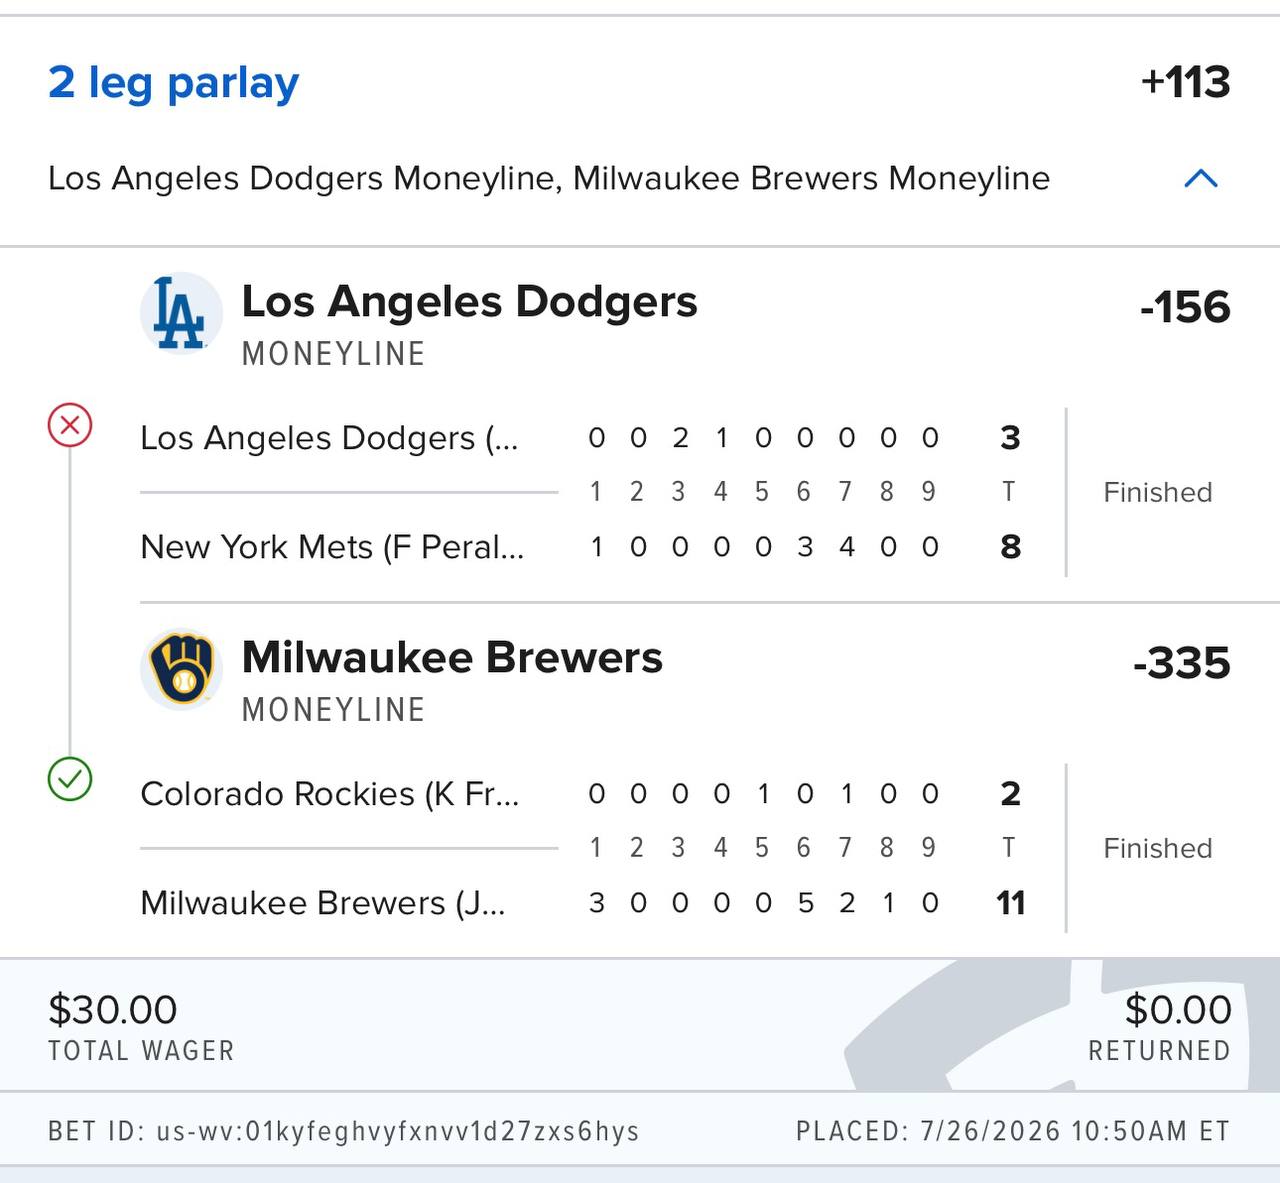Open the 2 leg parlay title
The width and height of the screenshot is (1280, 1183).
click(x=173, y=83)
